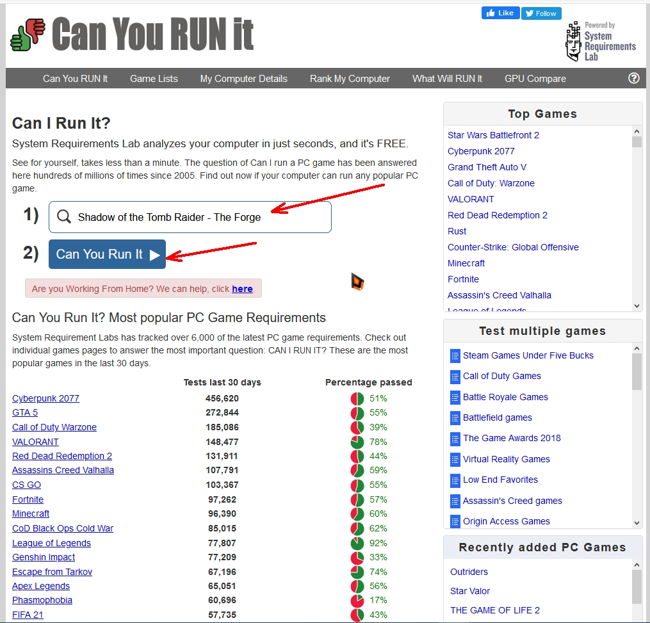Open Star Wars Battlefront 2 in Top Games

[x=493, y=135]
